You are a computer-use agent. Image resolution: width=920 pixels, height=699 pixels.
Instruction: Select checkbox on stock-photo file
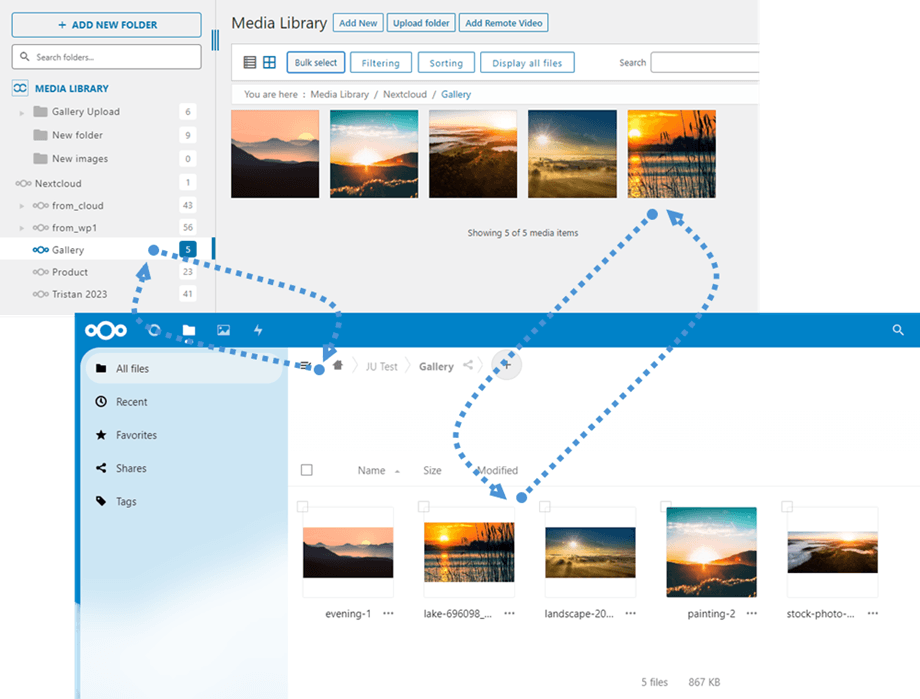(x=787, y=507)
